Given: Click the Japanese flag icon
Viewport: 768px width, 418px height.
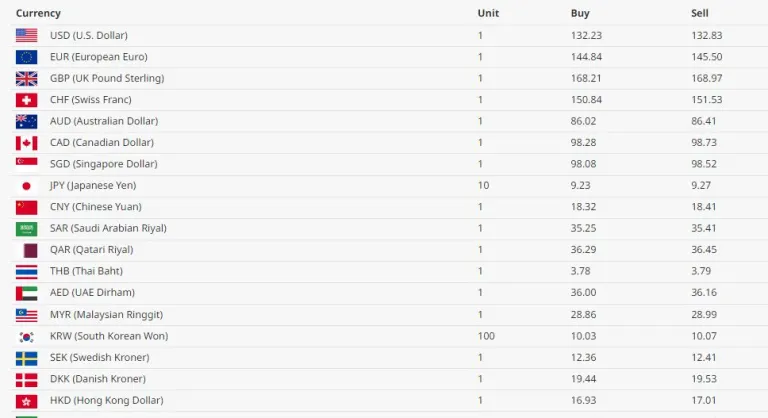Looking at the screenshot, I should pos(26,186).
